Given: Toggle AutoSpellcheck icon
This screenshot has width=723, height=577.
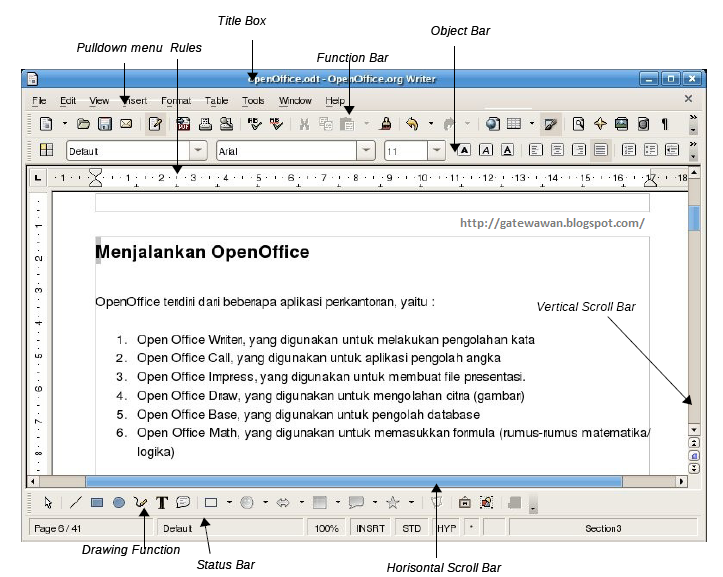Looking at the screenshot, I should [276, 124].
